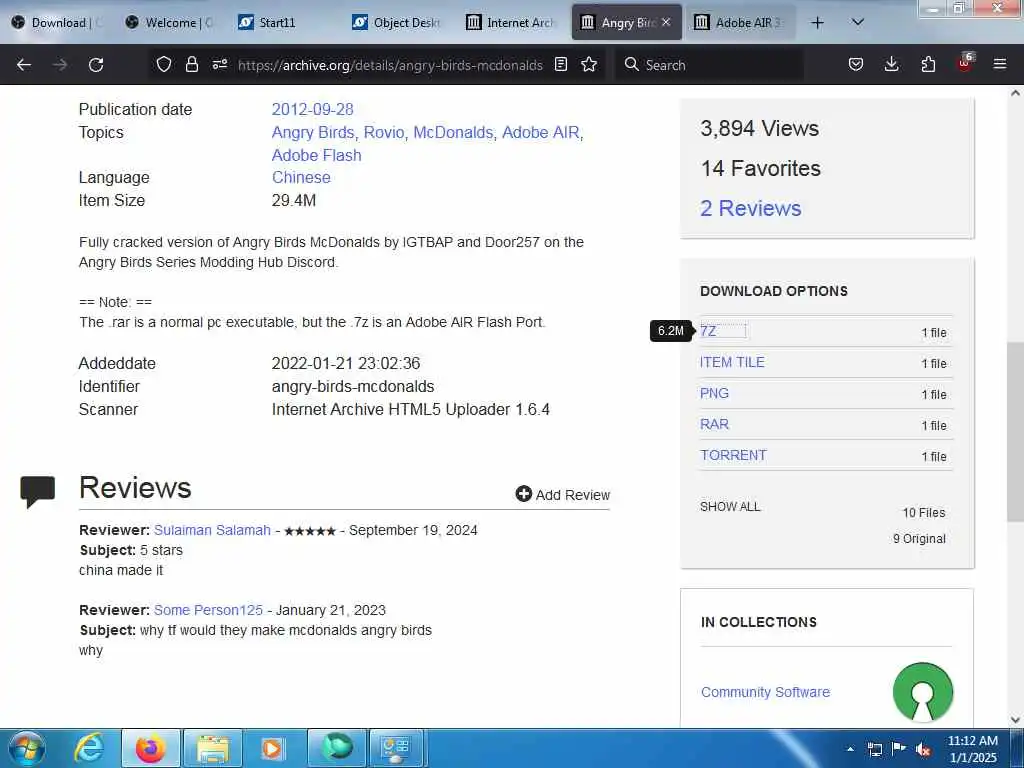Download the 7Z file option
This screenshot has height=768, width=1024.
pyautogui.click(x=708, y=331)
